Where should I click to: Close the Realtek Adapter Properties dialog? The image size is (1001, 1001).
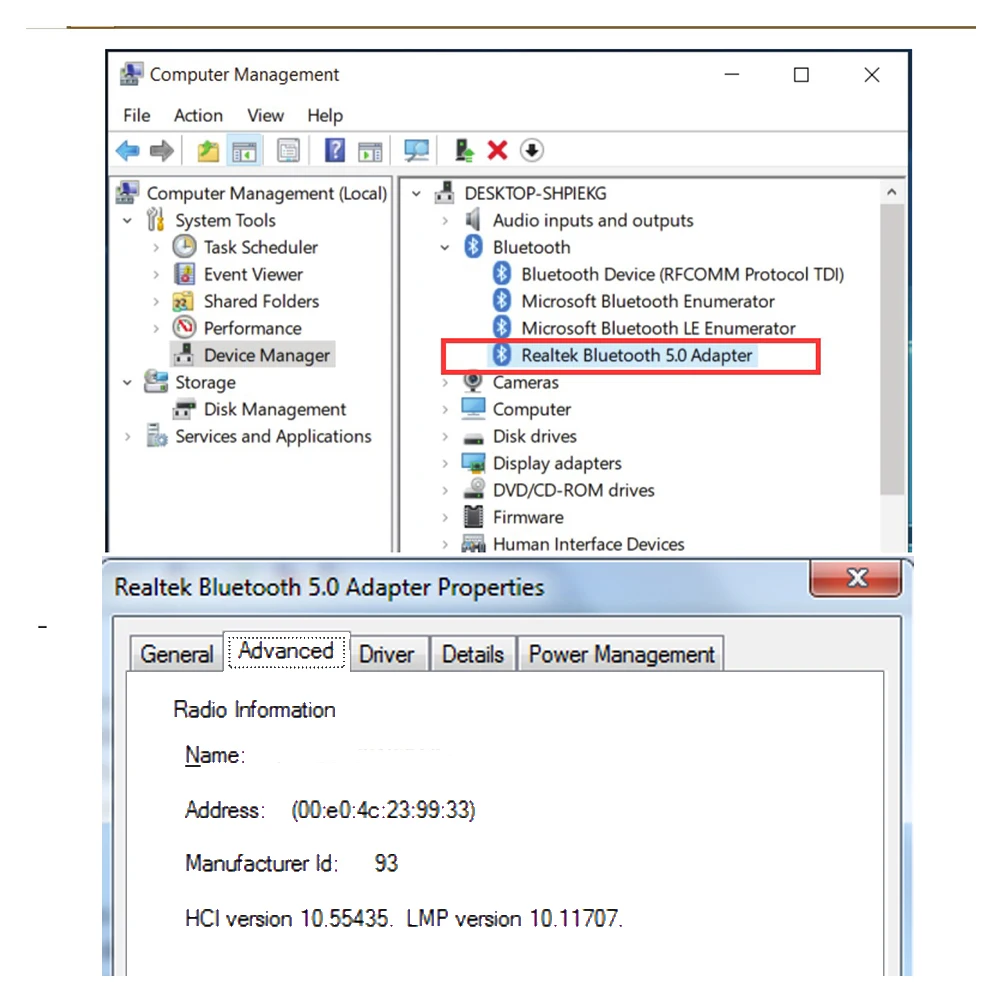point(855,578)
